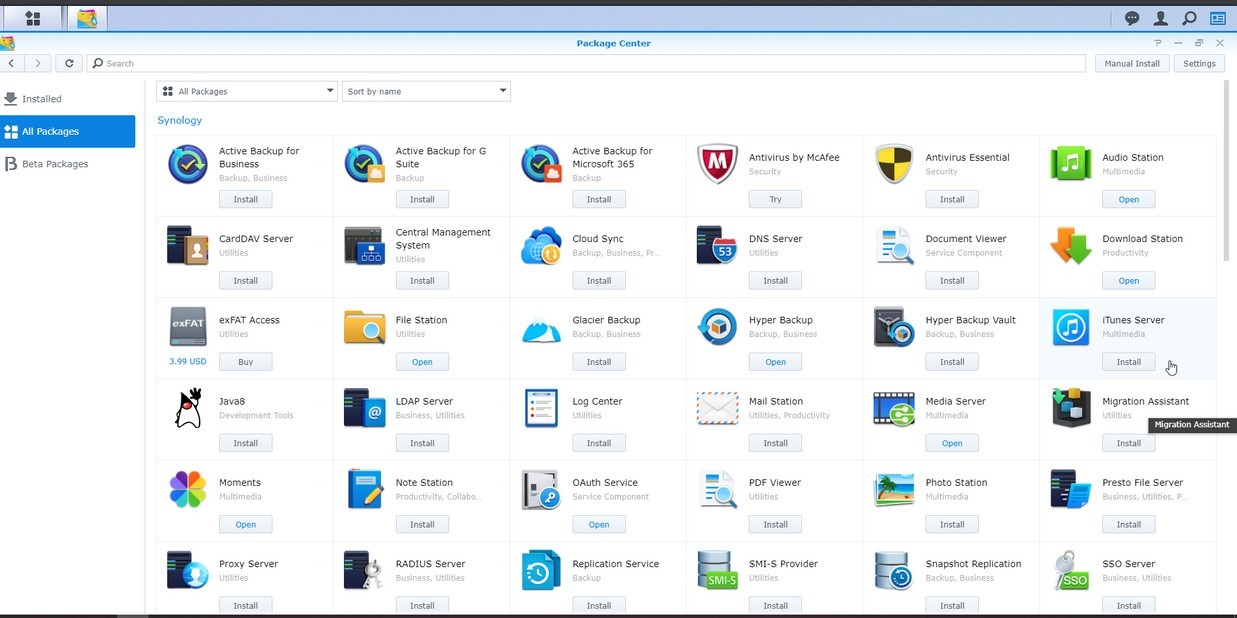Image resolution: width=1237 pixels, height=618 pixels.
Task: Open the Sort by name dropdown
Action: (x=426, y=91)
